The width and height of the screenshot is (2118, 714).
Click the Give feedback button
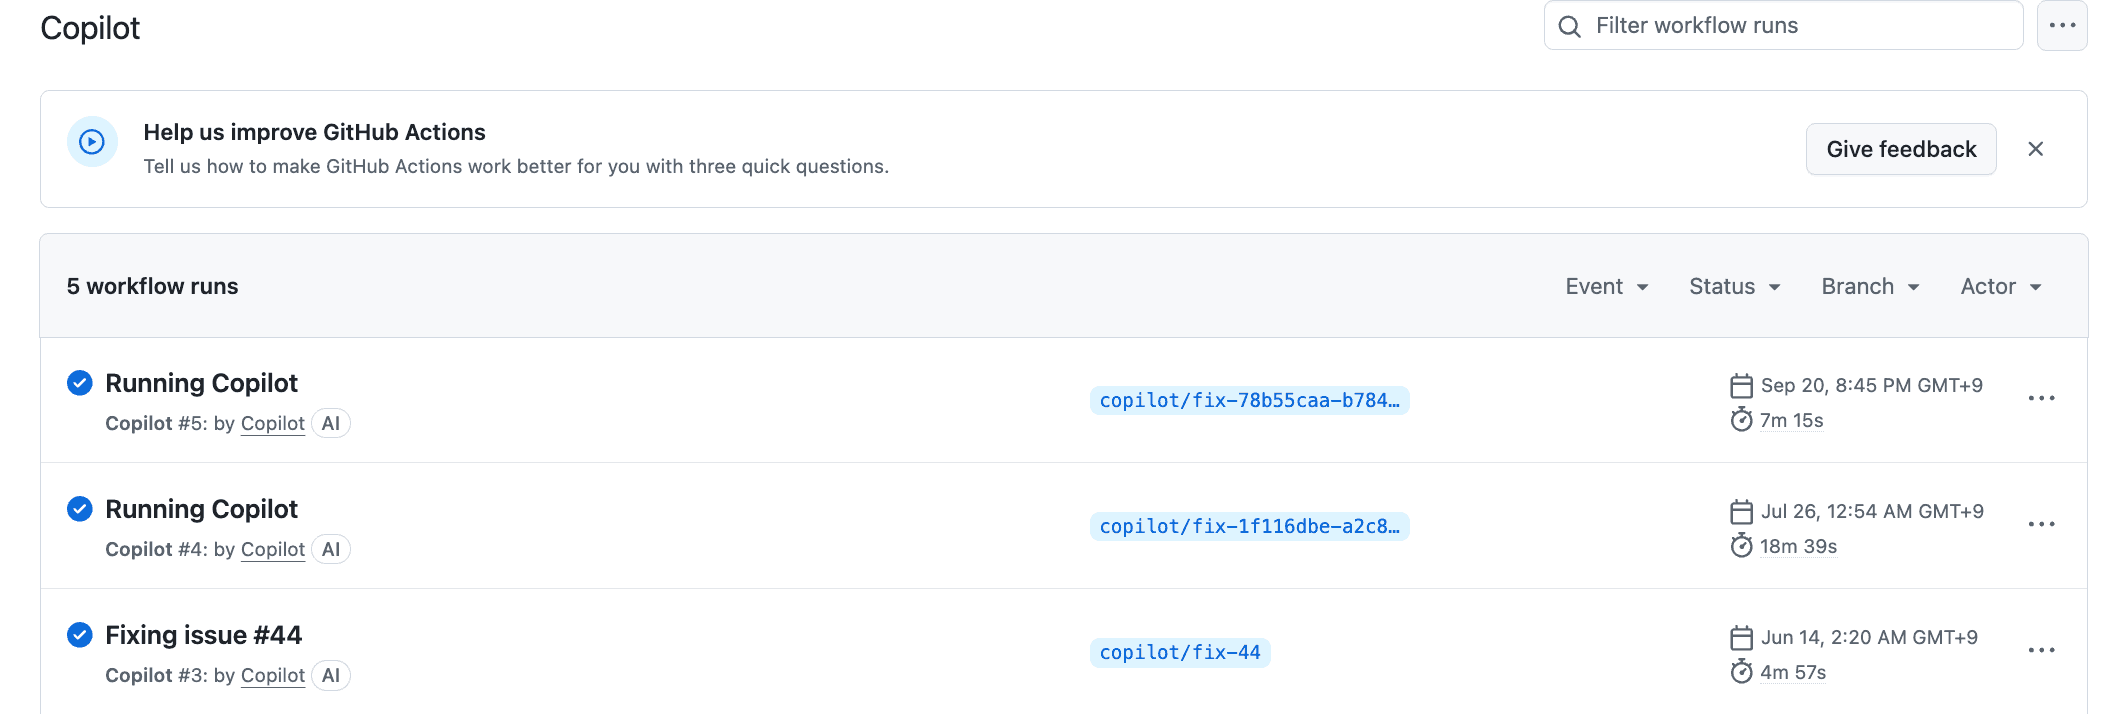(1901, 149)
